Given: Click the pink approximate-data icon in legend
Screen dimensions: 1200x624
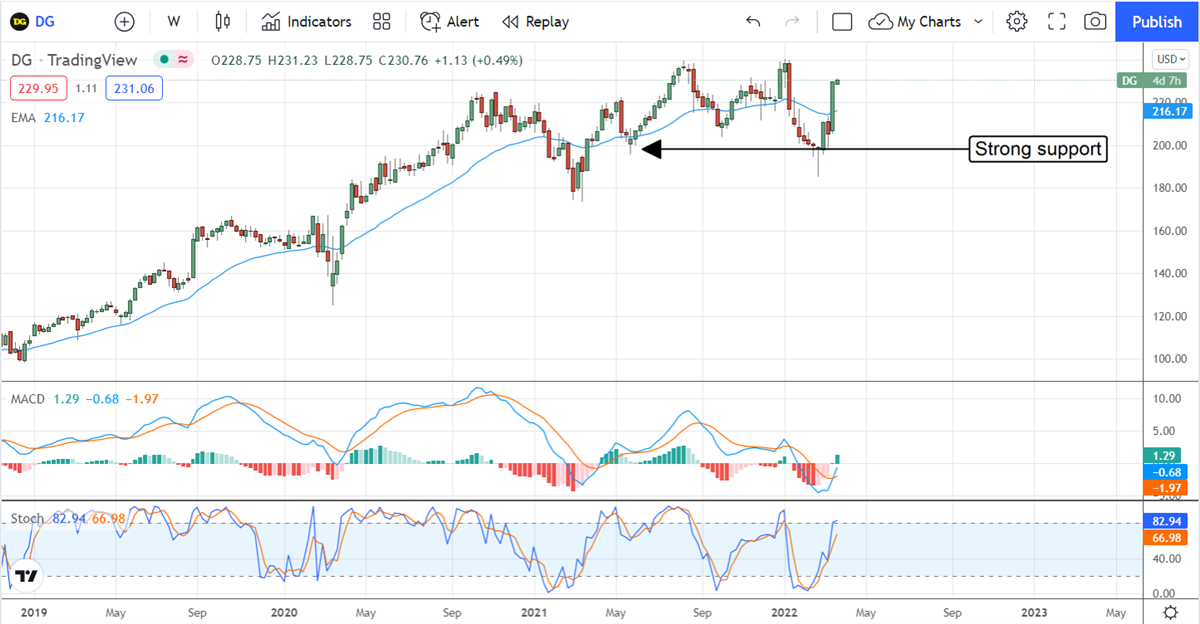Looking at the screenshot, I should pos(183,60).
